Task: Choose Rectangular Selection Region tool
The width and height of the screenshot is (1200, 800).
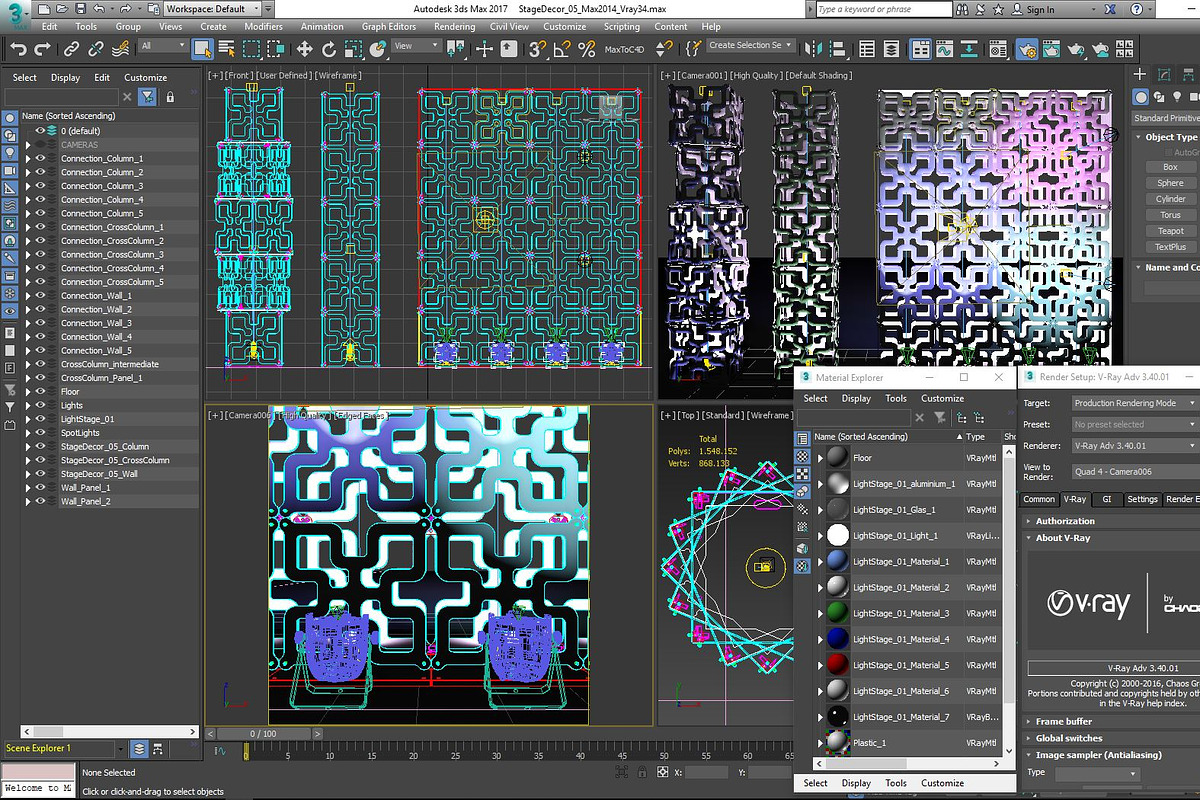Action: tap(251, 48)
